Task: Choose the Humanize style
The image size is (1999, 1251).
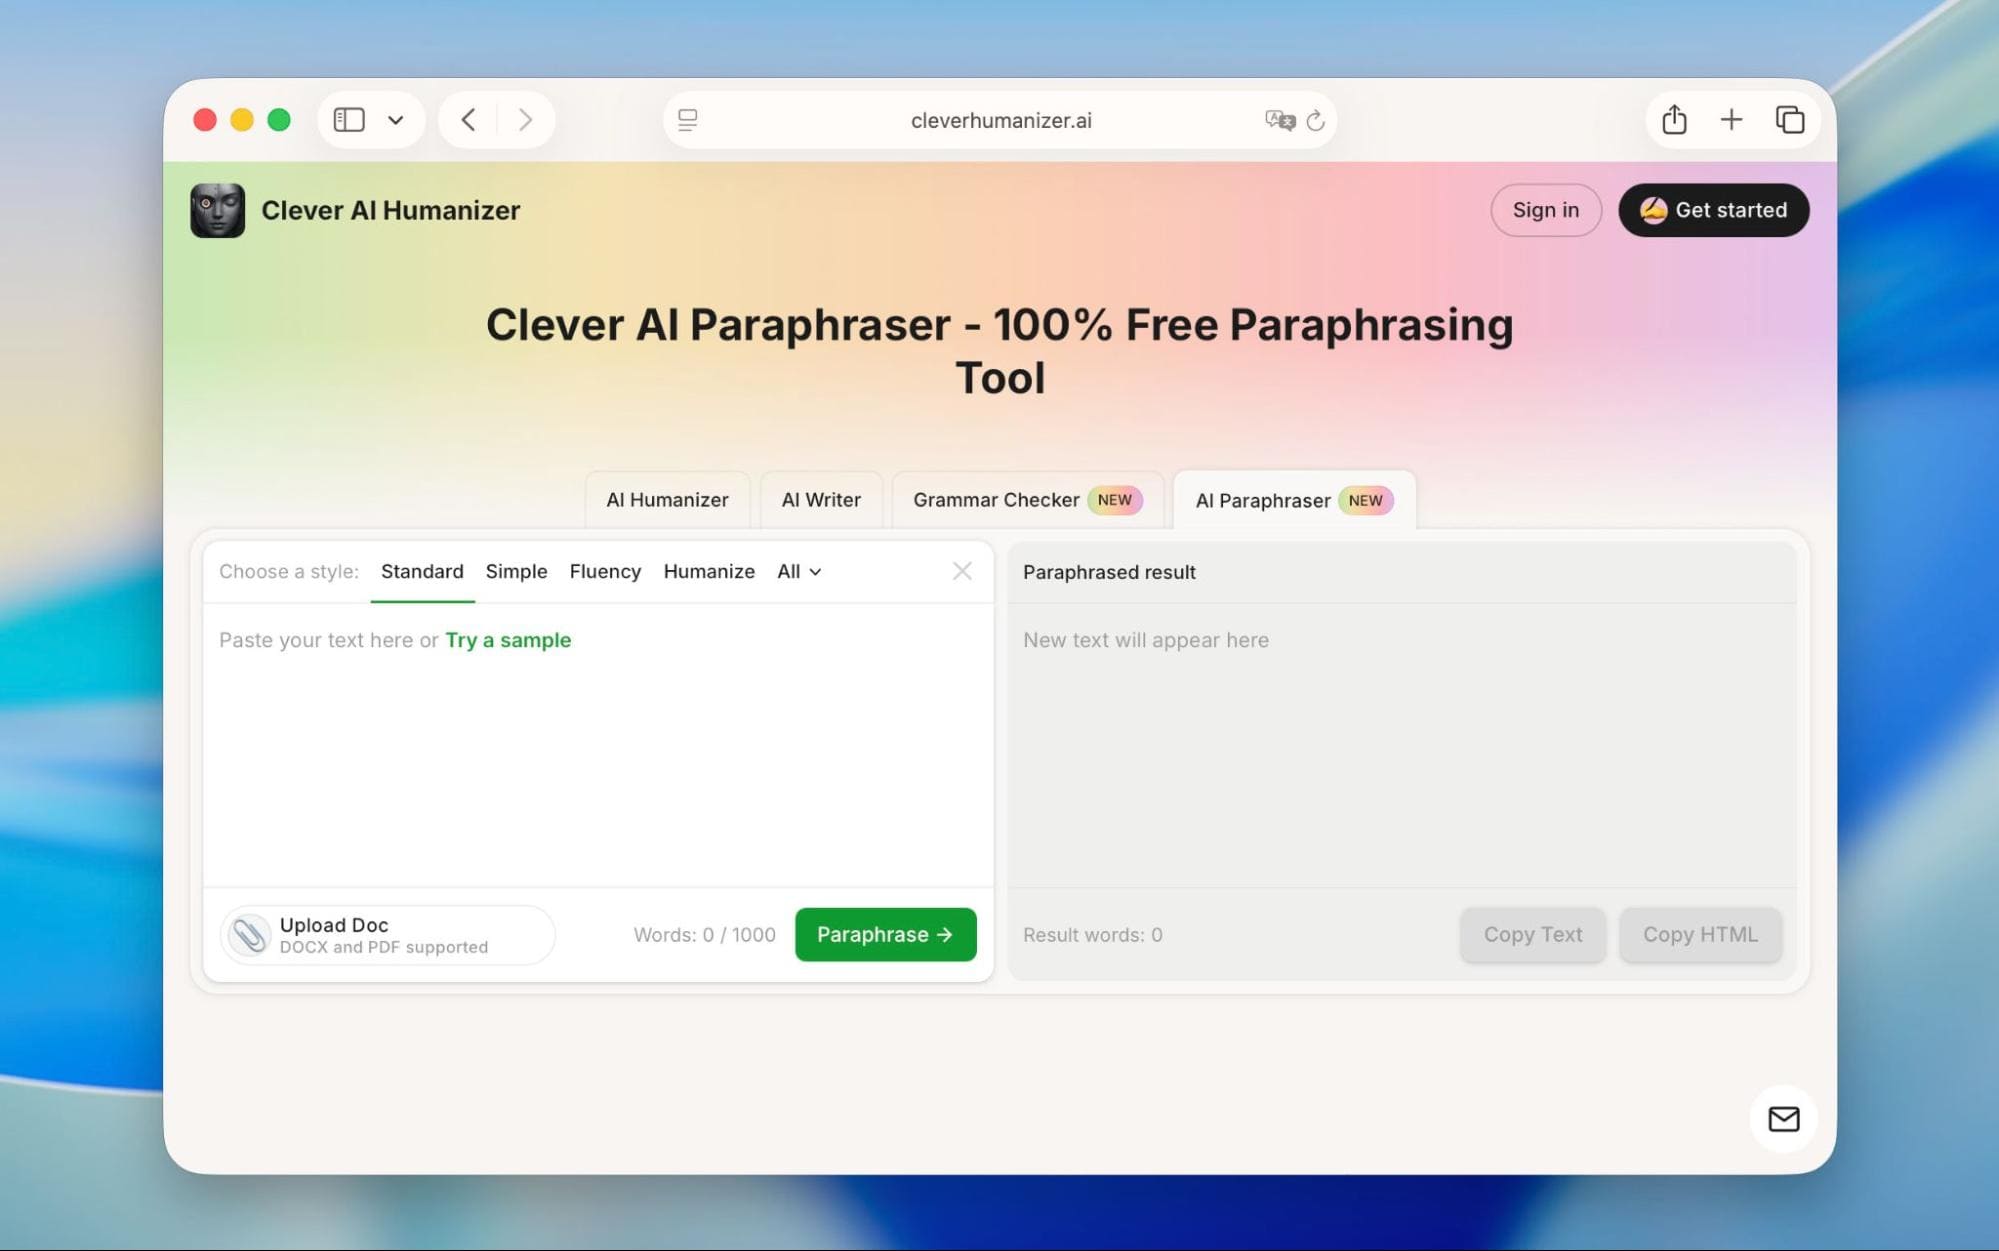Action: tap(709, 572)
